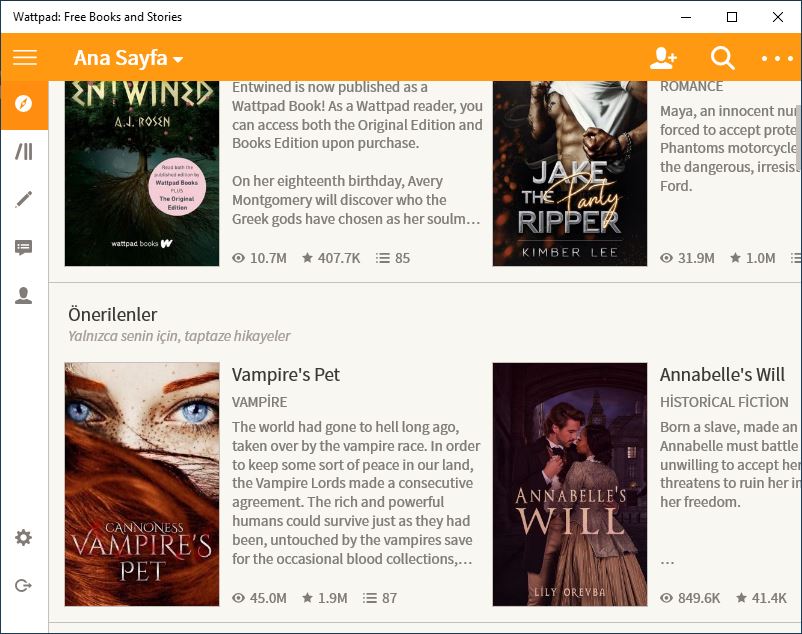Click the Vampire's Pet 87 parts count

tap(380, 598)
